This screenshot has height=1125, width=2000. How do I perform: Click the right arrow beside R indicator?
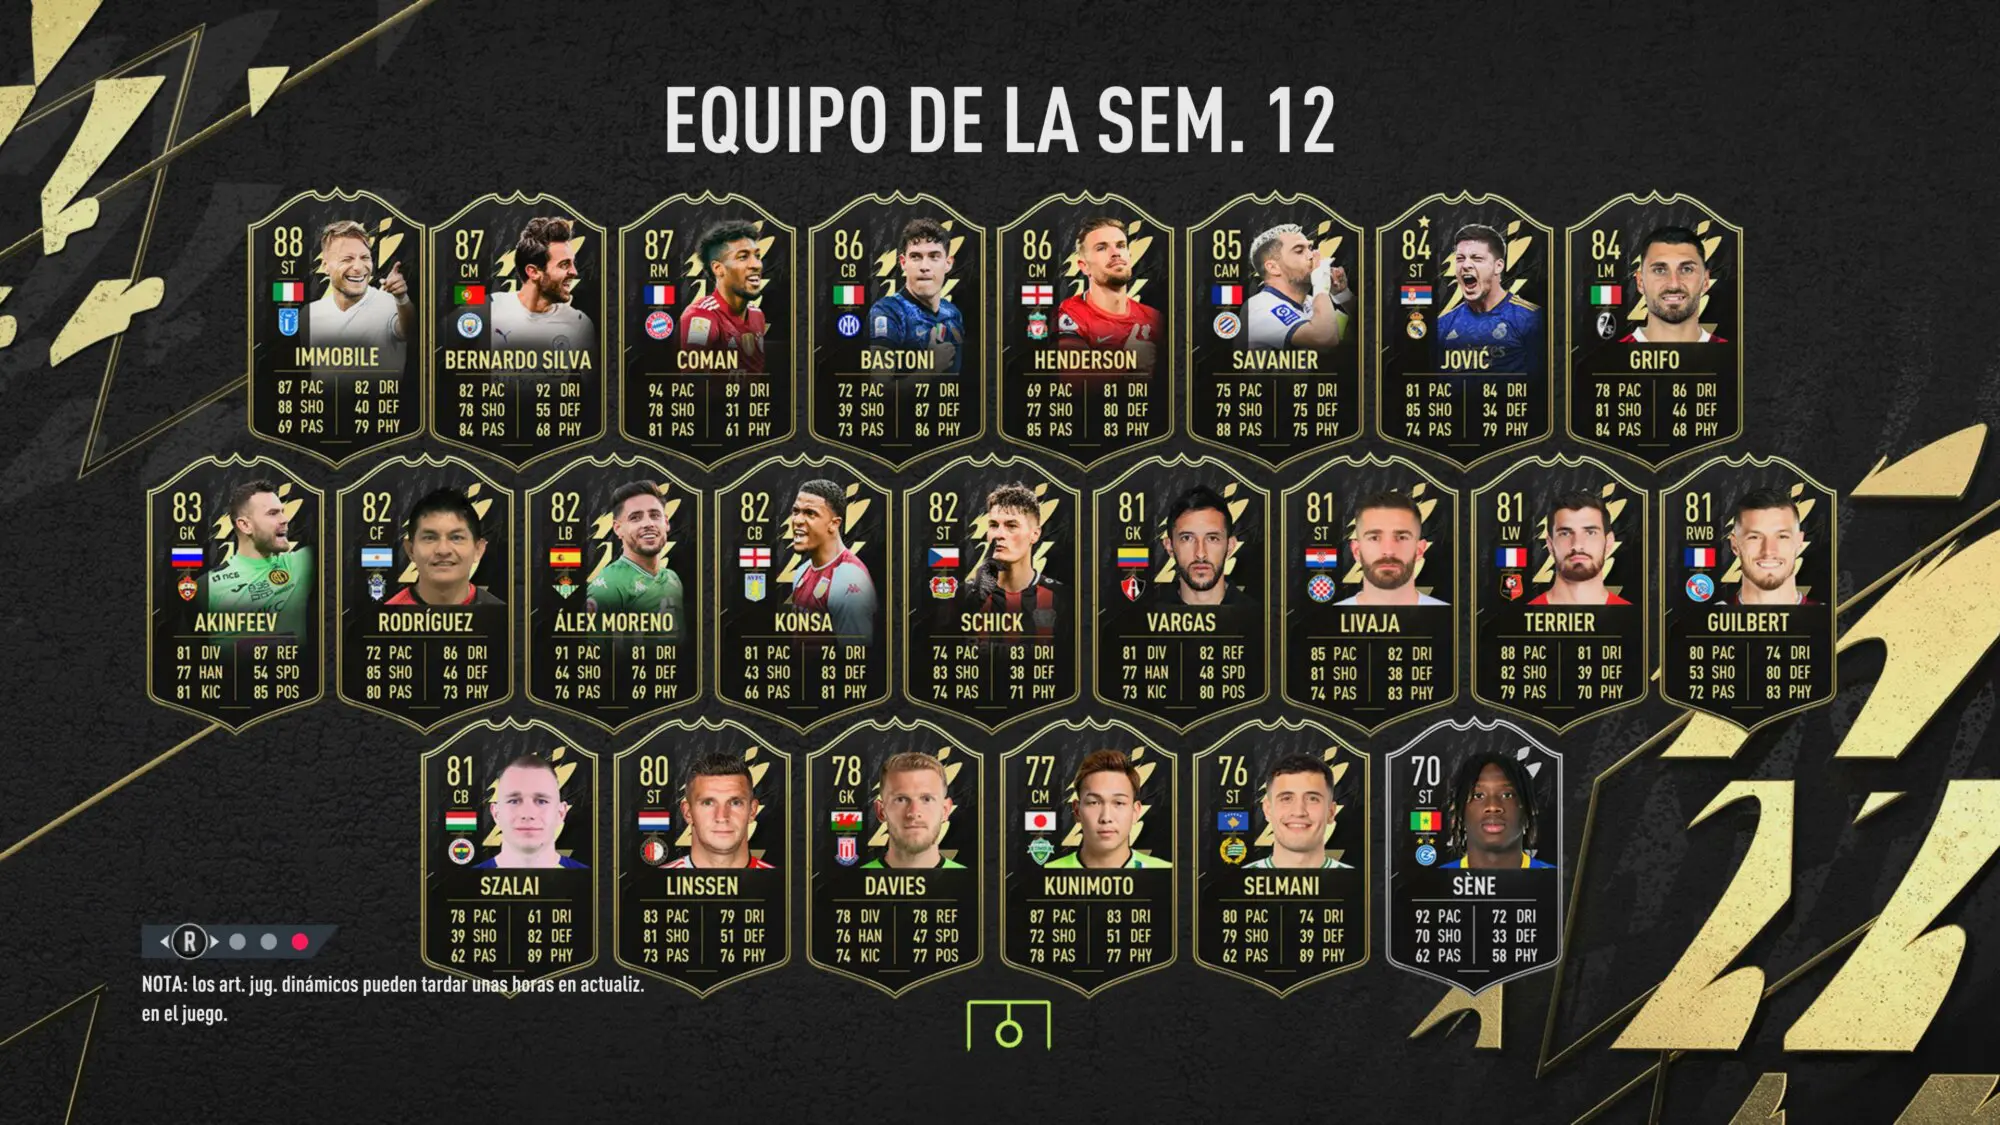(213, 941)
